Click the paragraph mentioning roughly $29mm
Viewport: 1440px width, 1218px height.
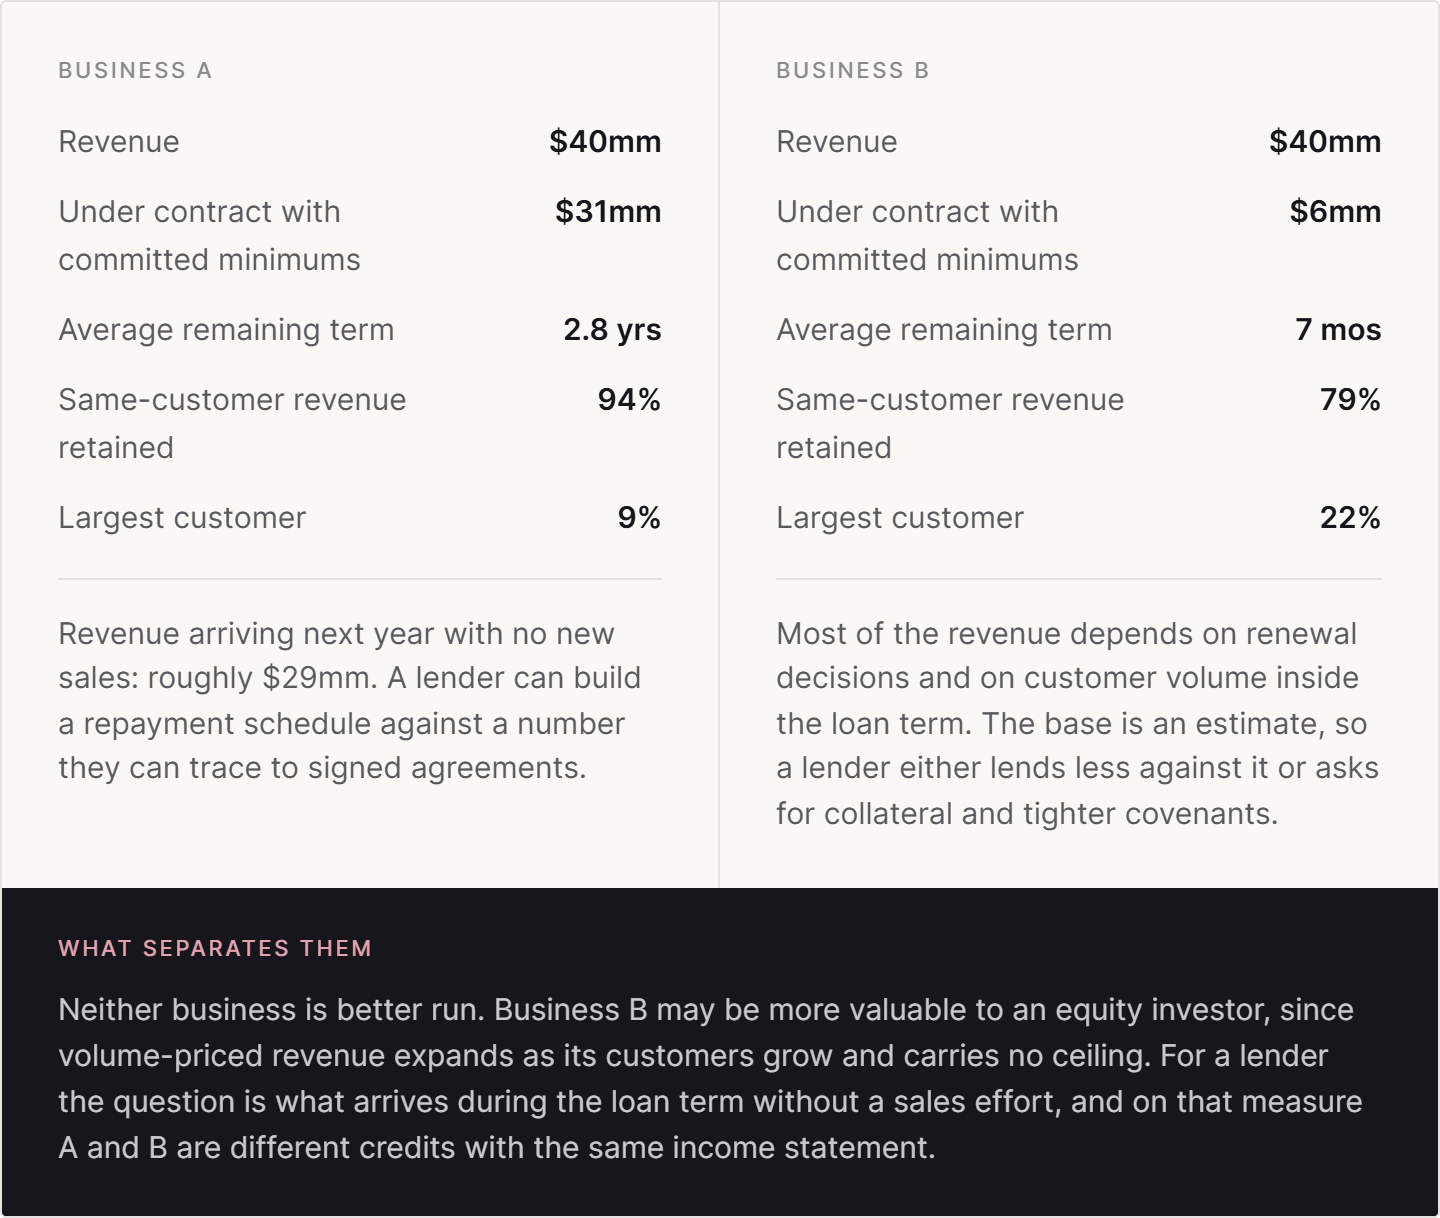point(350,700)
